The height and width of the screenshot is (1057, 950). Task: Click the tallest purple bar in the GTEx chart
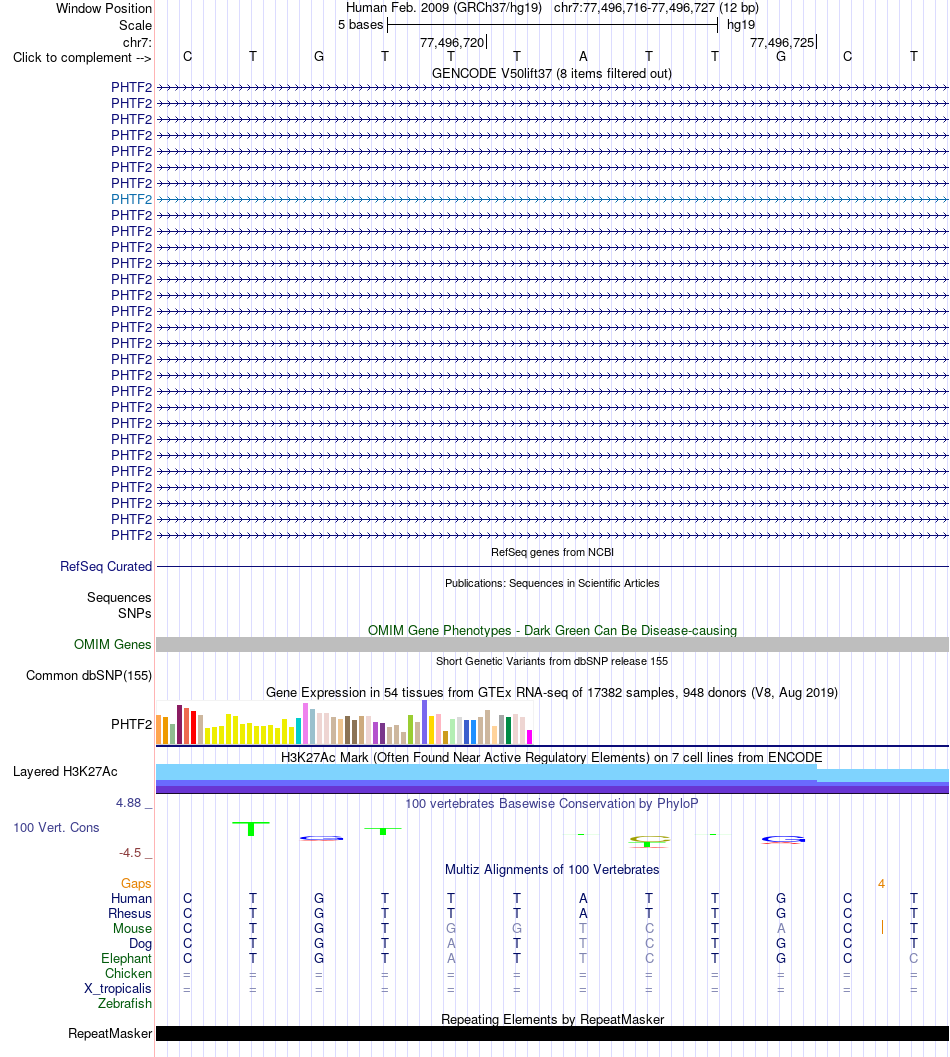(424, 722)
